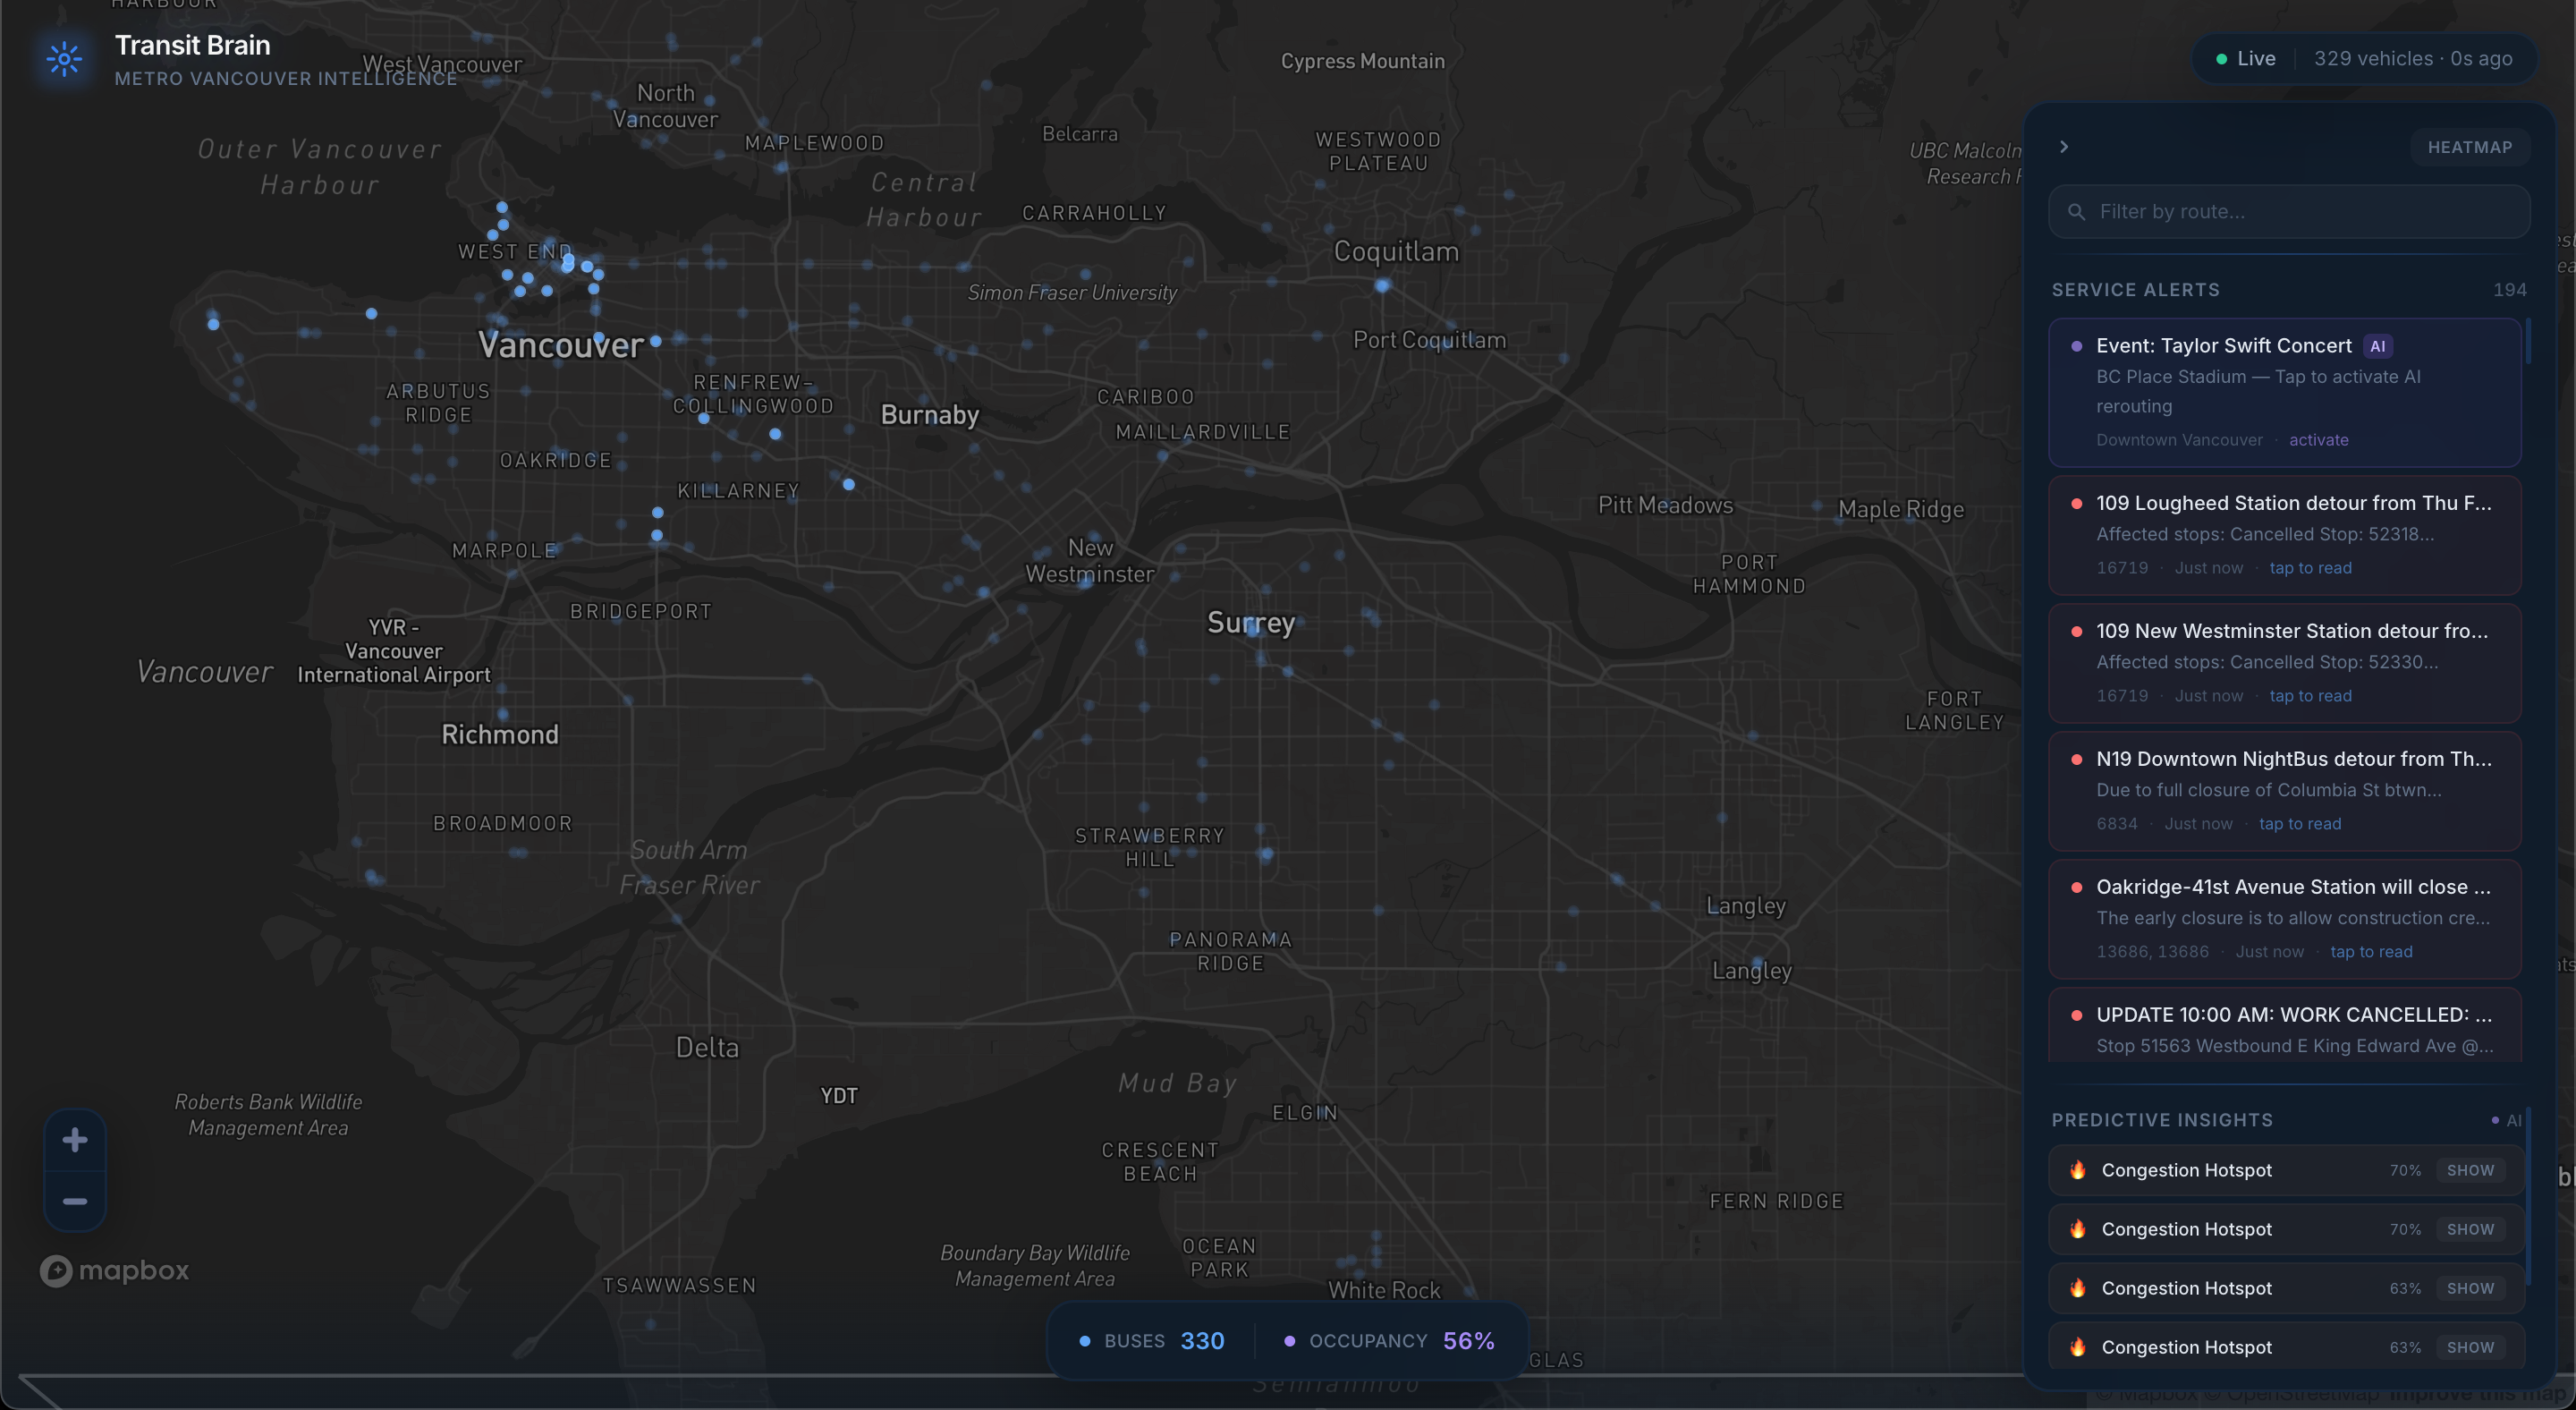Click the first Congestion Hotspot flame icon
Image resolution: width=2576 pixels, height=1410 pixels.
[x=2078, y=1170]
